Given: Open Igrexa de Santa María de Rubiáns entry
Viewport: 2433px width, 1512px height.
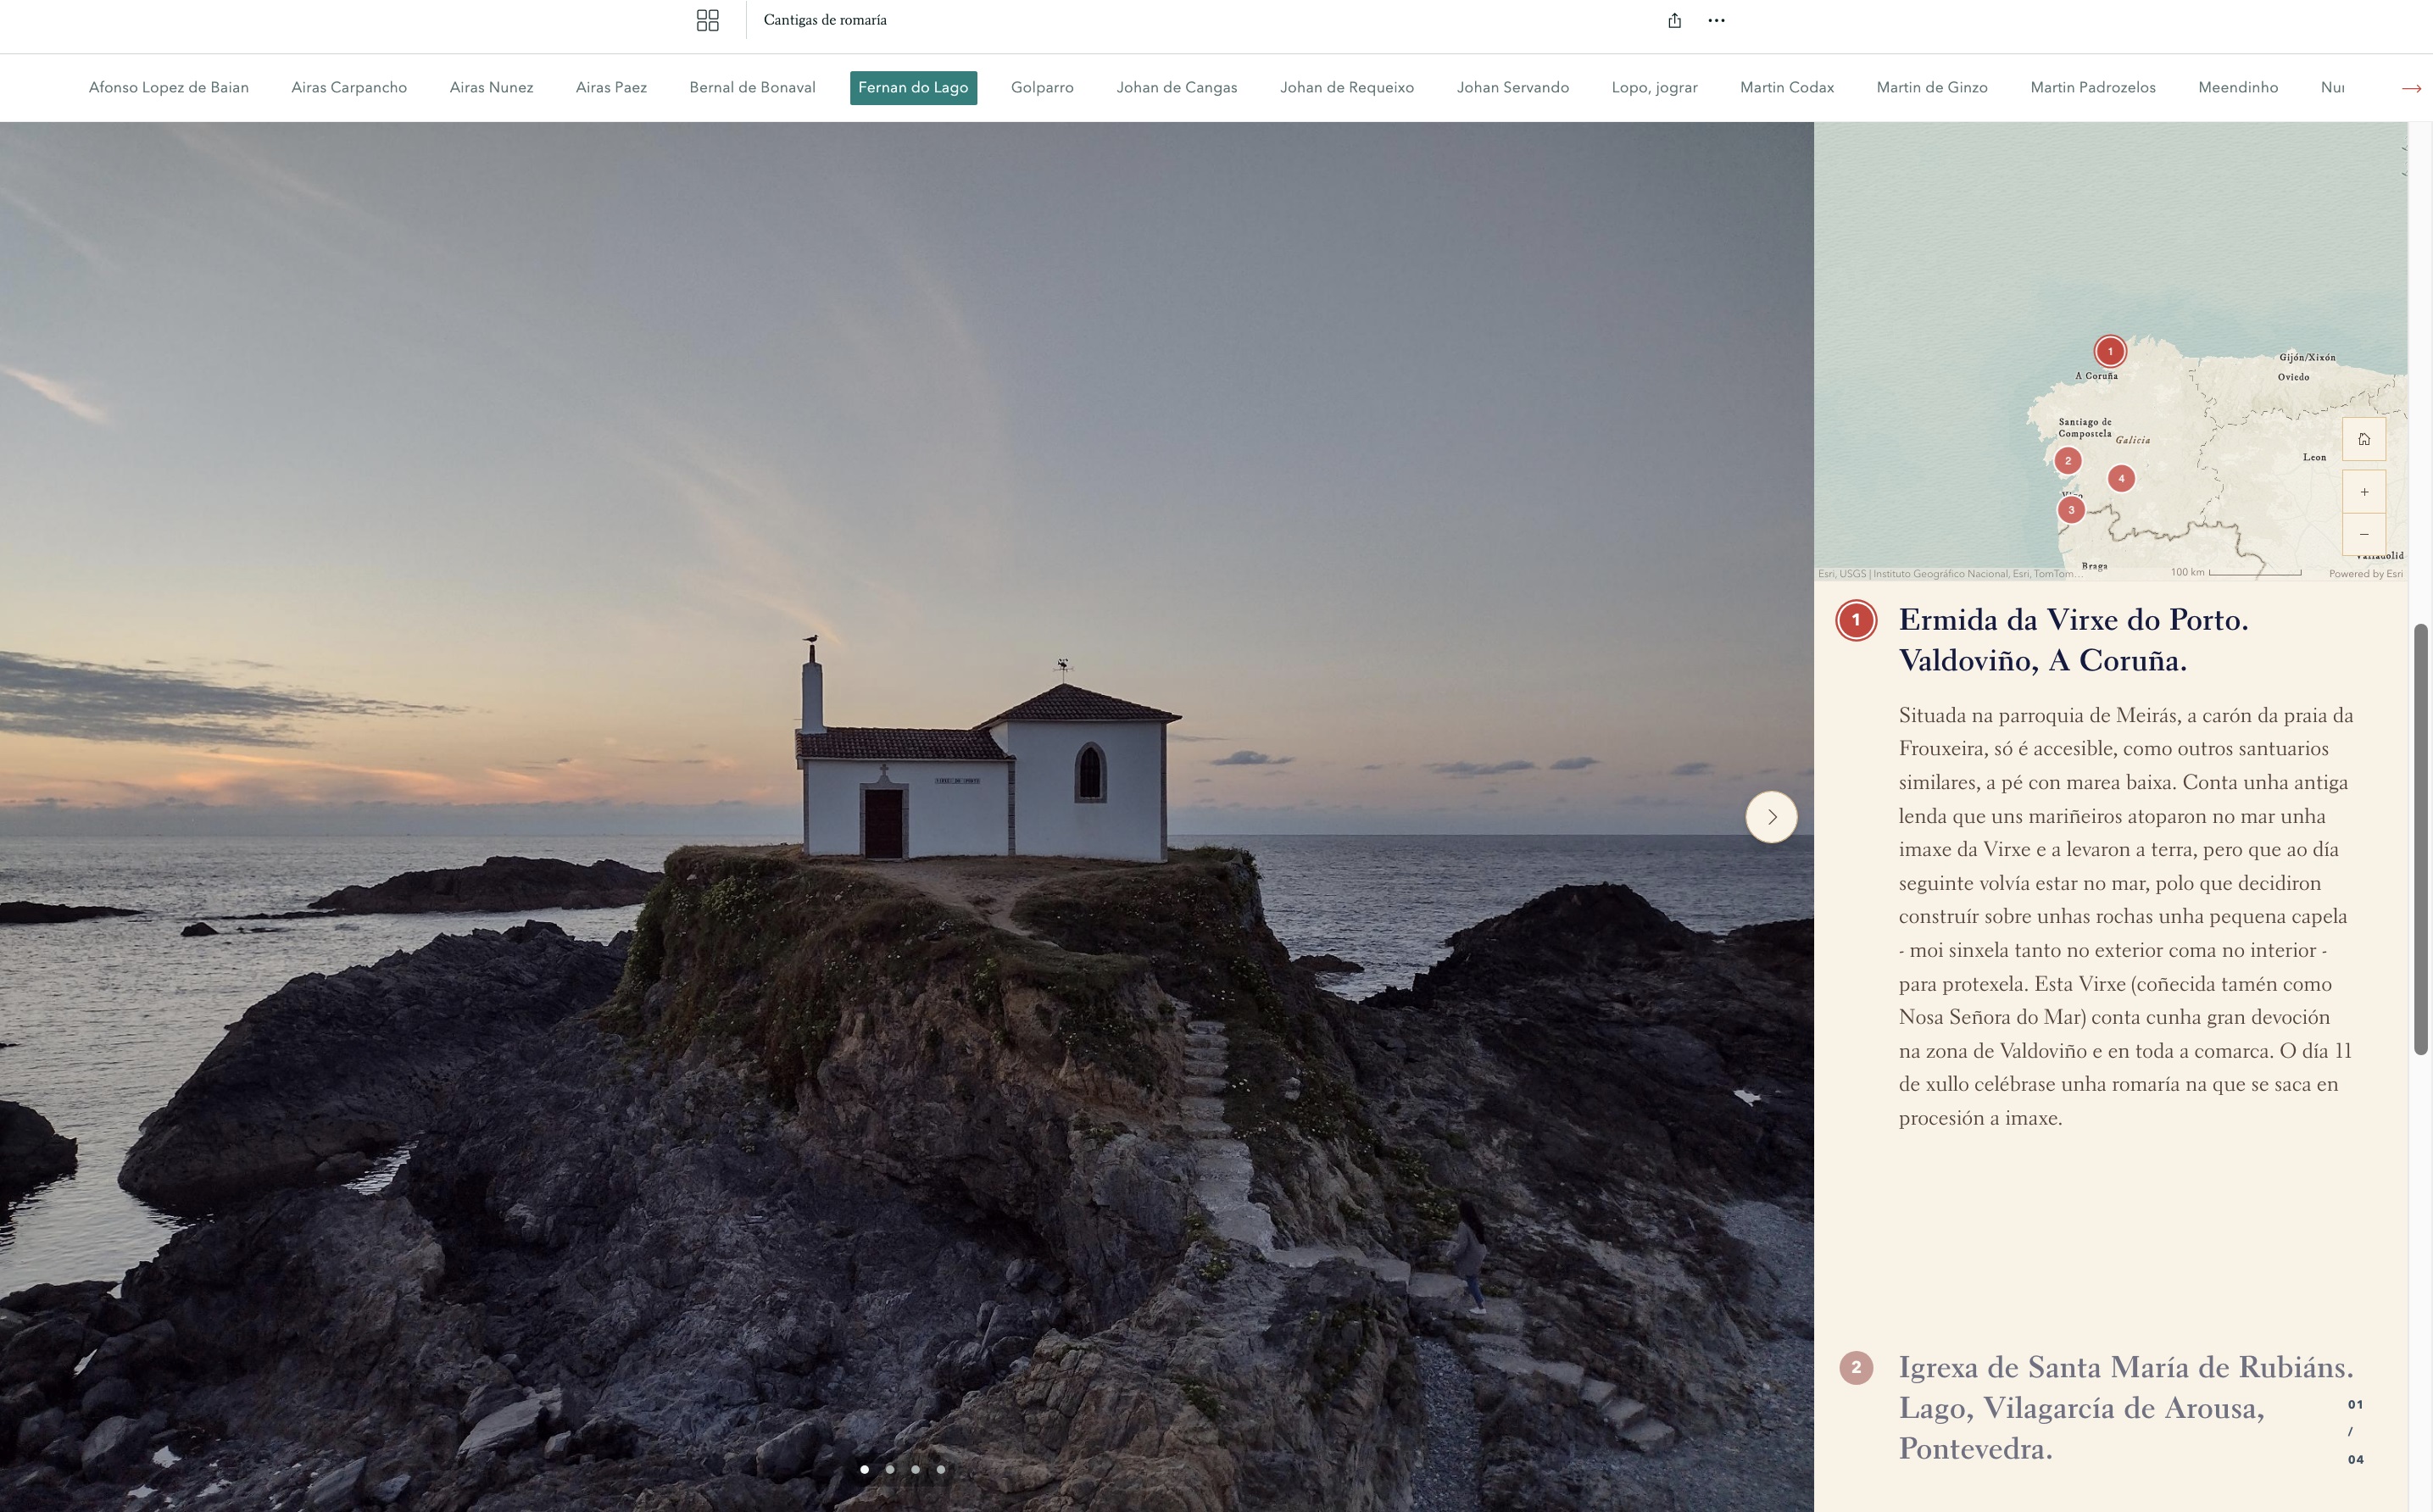Looking at the screenshot, I should pyautogui.click(x=2125, y=1406).
